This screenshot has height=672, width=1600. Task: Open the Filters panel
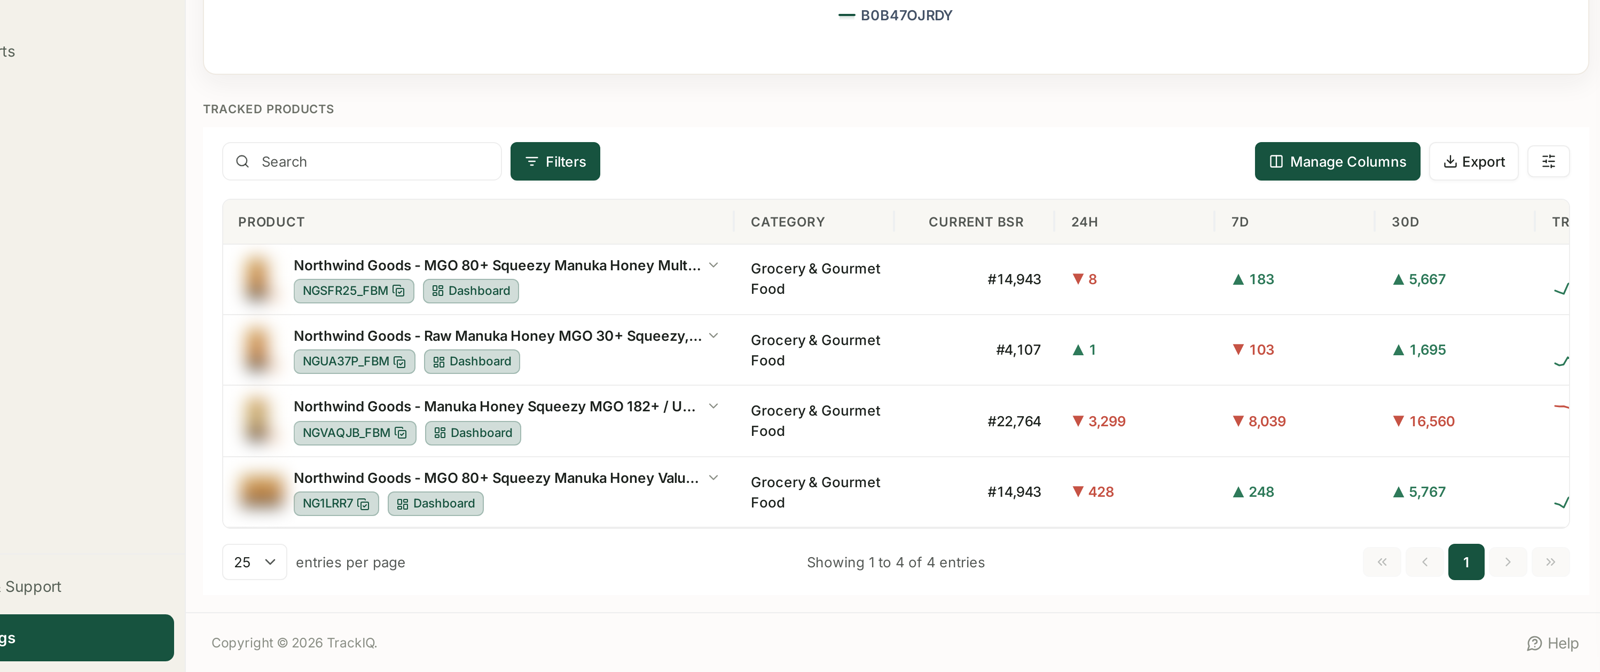pyautogui.click(x=555, y=162)
